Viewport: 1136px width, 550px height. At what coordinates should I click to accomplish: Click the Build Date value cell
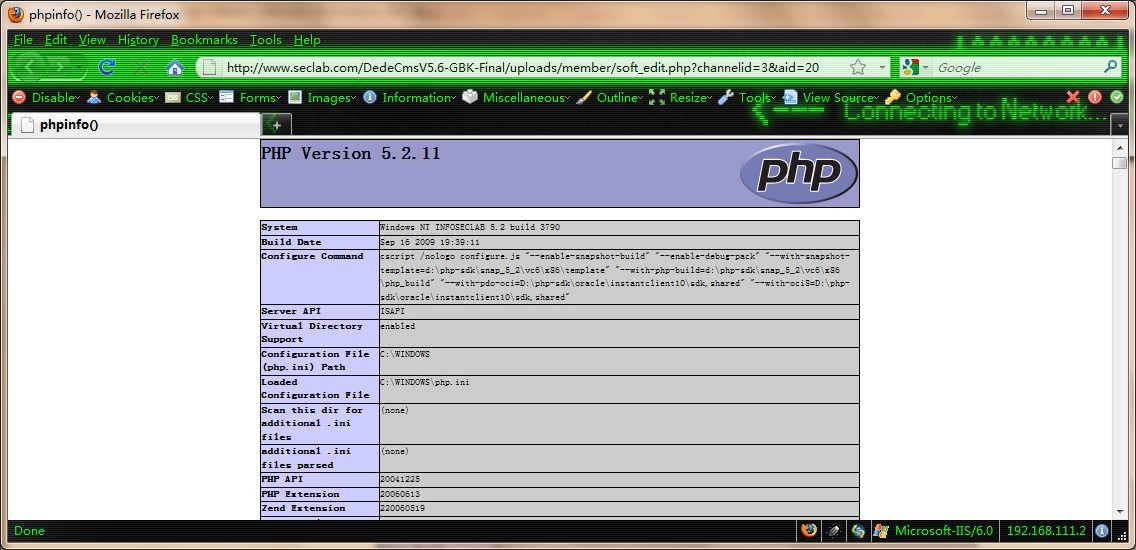pos(619,242)
